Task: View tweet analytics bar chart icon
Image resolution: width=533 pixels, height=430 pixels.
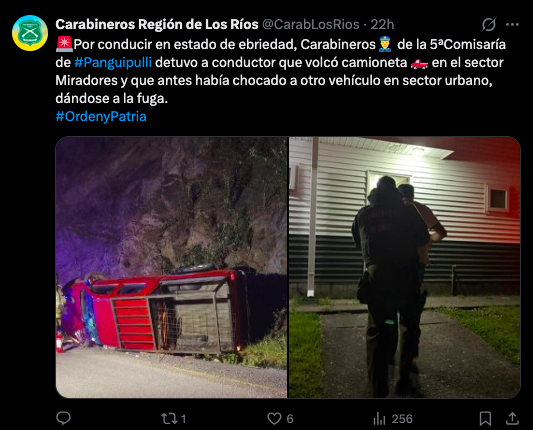Action: (379, 418)
